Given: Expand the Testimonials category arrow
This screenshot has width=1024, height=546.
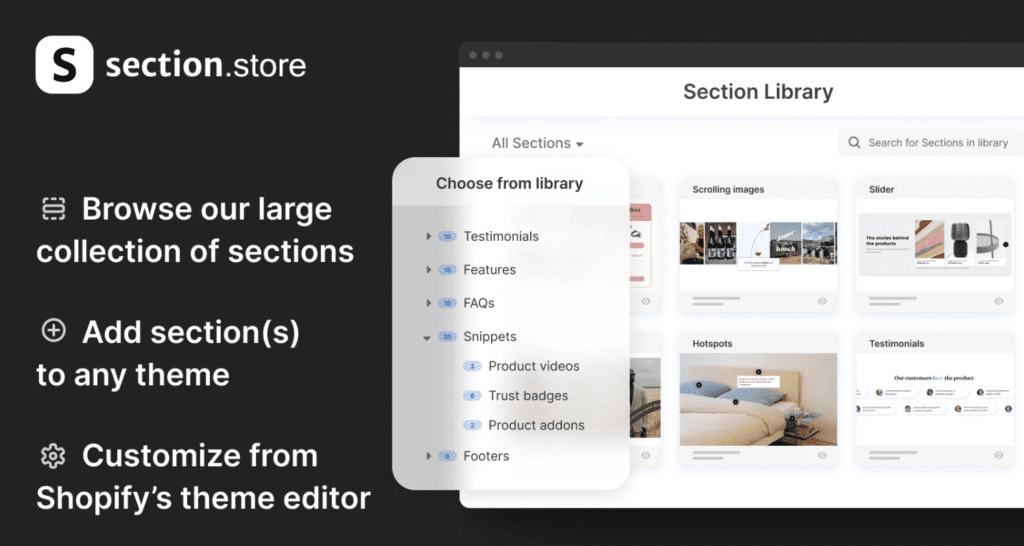Looking at the screenshot, I should tap(428, 237).
